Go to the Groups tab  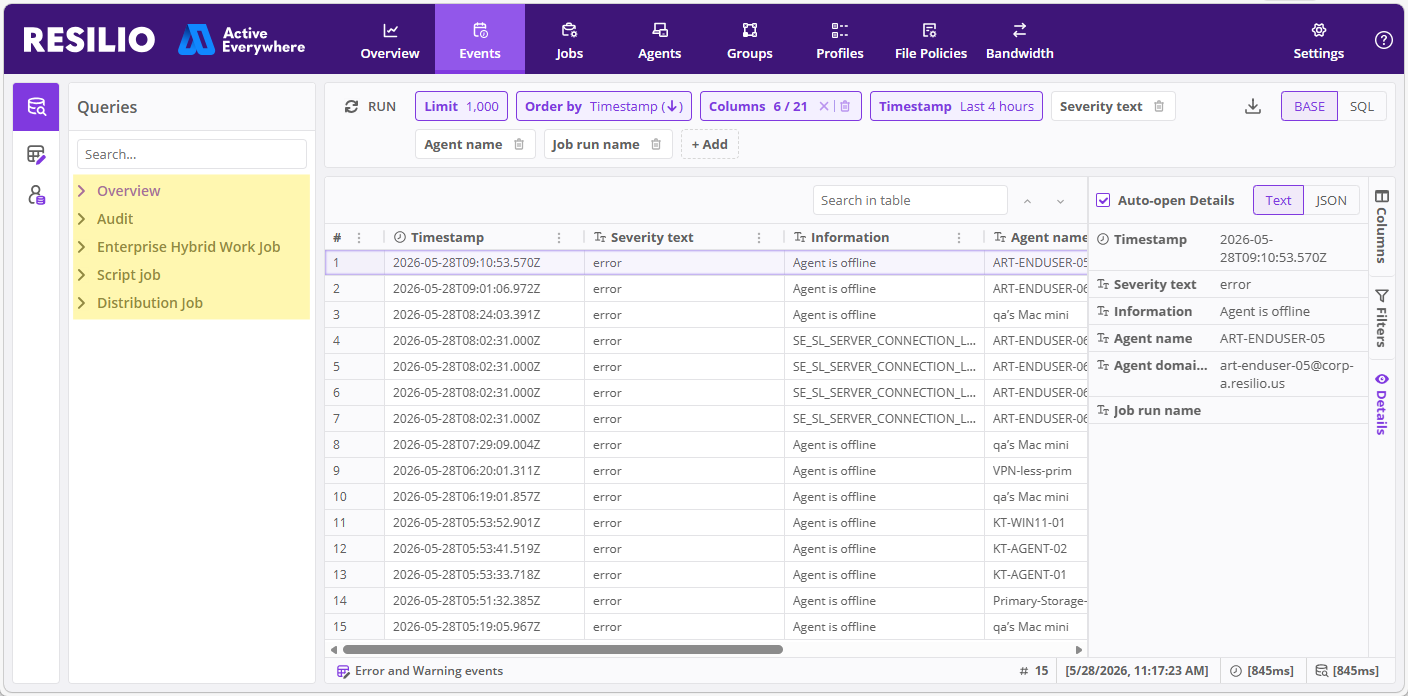[x=749, y=40]
